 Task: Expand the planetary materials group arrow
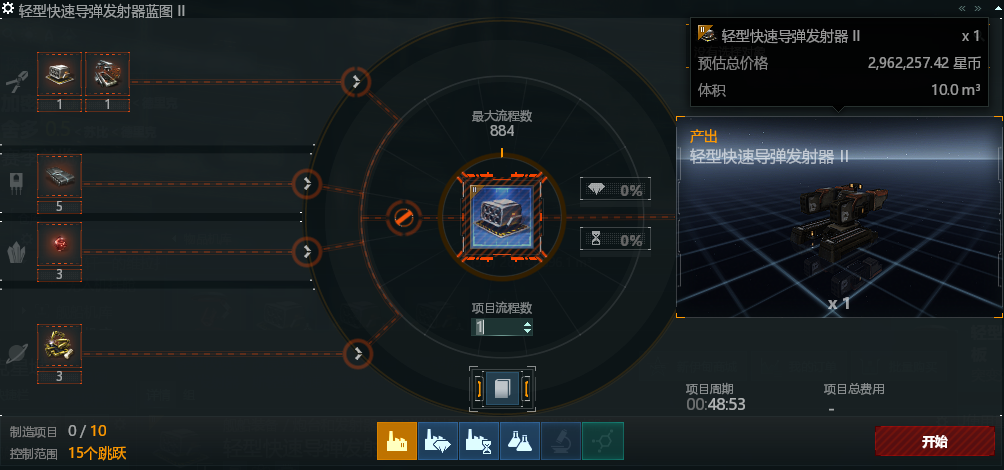[x=358, y=353]
